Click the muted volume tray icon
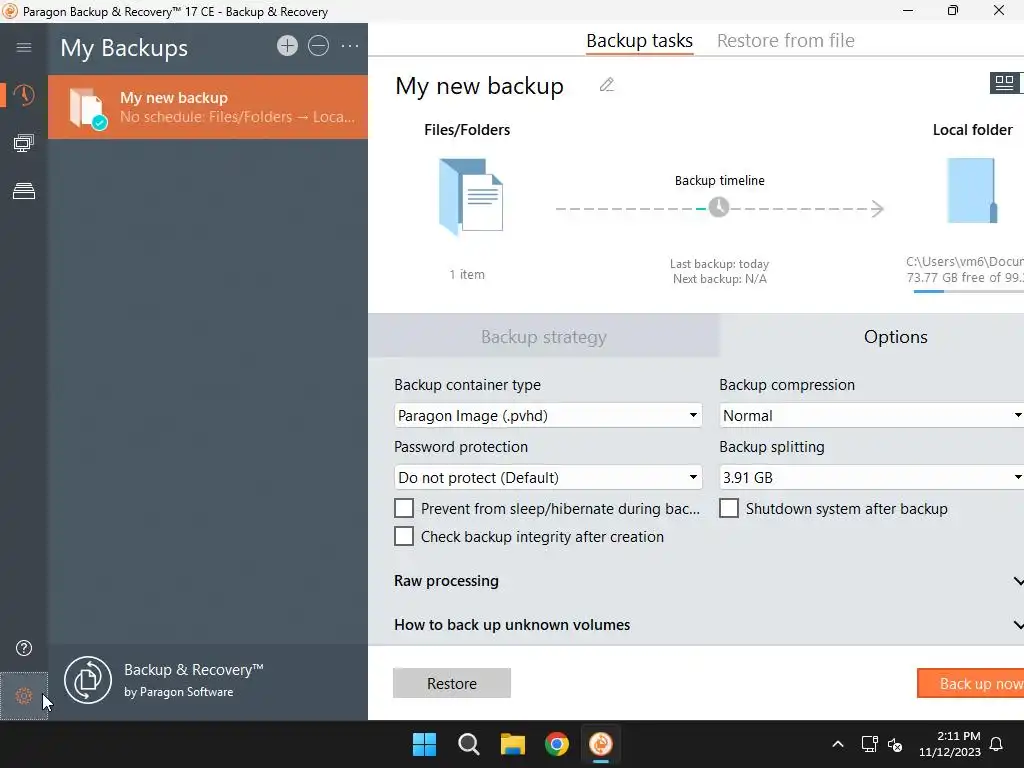Image resolution: width=1024 pixels, height=768 pixels. [895, 744]
